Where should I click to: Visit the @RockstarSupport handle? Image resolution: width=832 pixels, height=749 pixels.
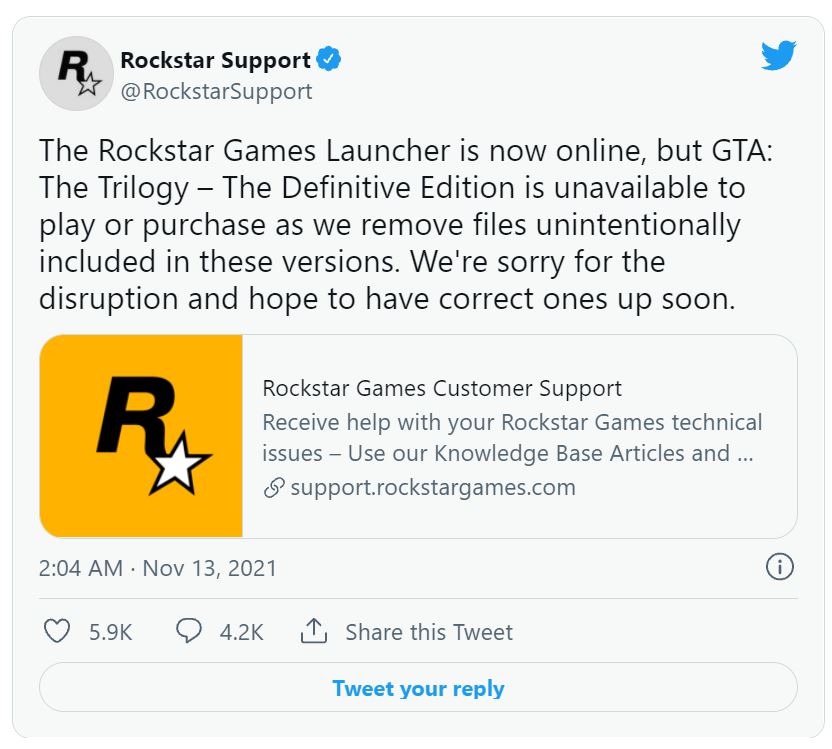tap(216, 92)
